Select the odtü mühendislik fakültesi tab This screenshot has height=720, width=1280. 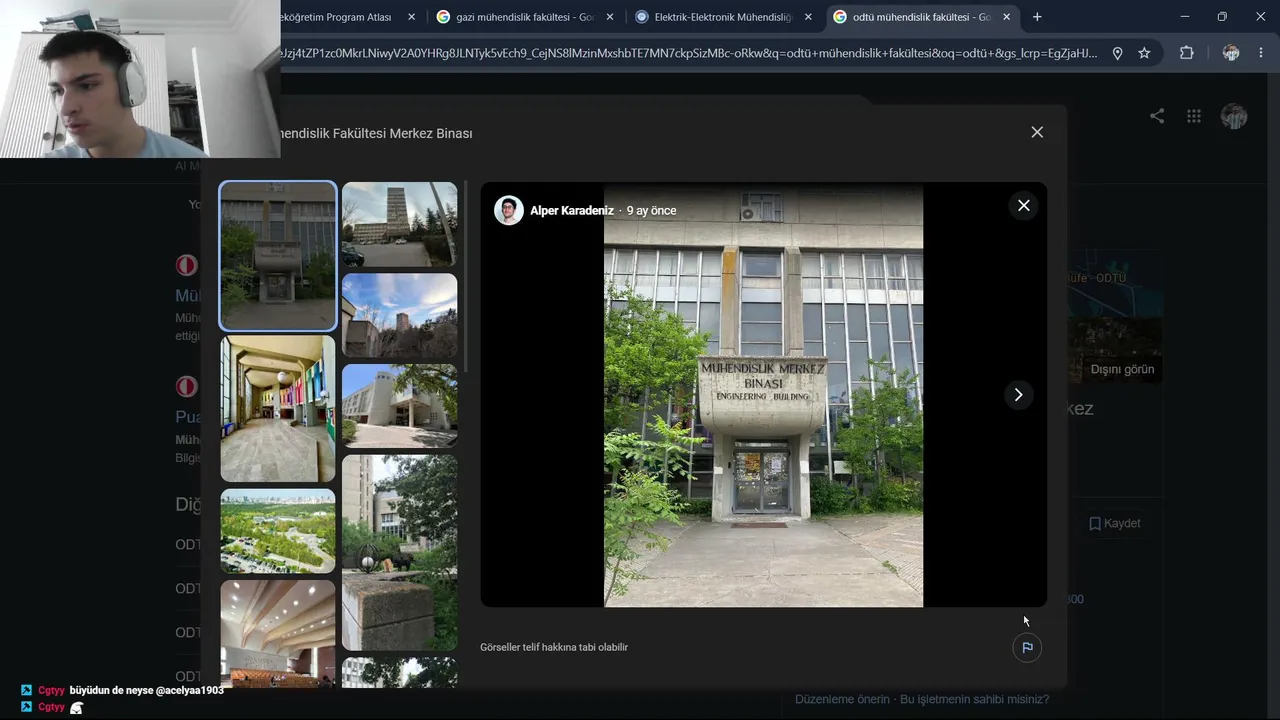910,17
